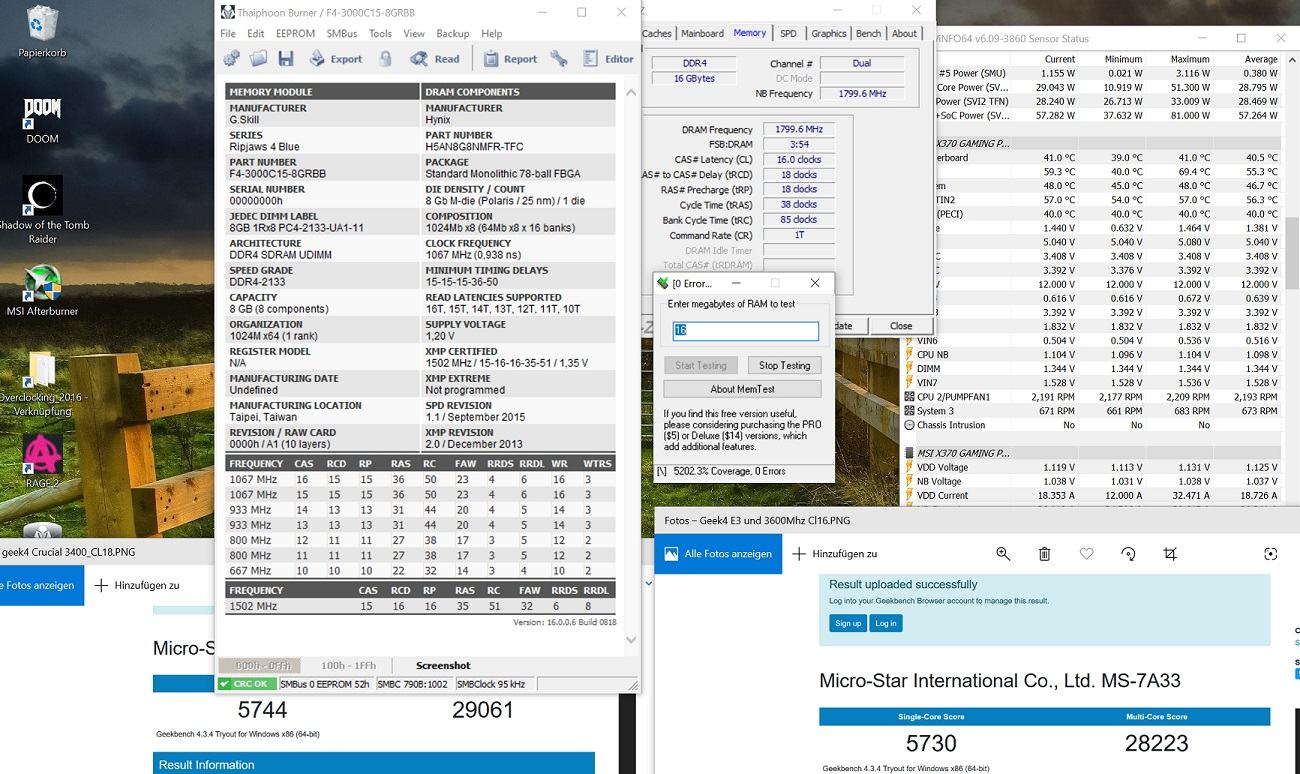
Task: Click the gear settings icon in Thaiphoon Burner
Action: (231, 59)
